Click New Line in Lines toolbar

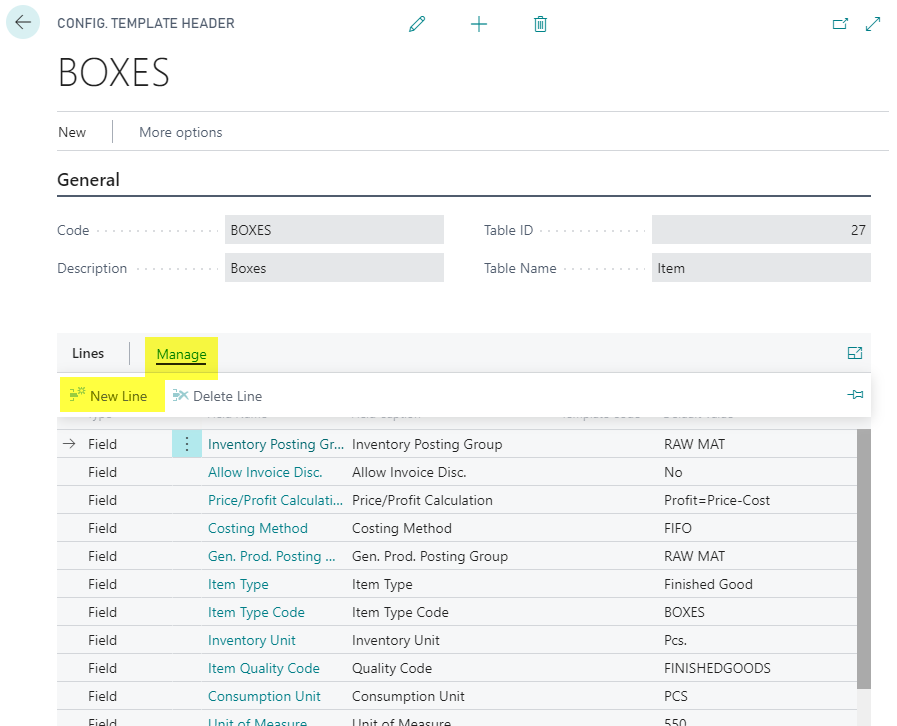108,396
